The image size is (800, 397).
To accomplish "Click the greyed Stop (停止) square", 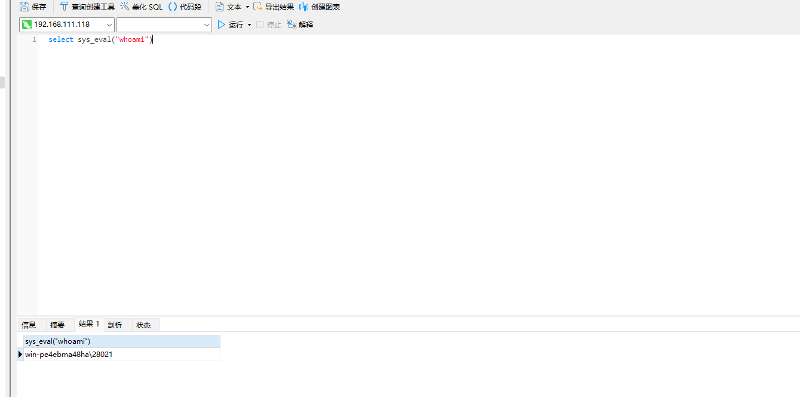I will point(260,24).
